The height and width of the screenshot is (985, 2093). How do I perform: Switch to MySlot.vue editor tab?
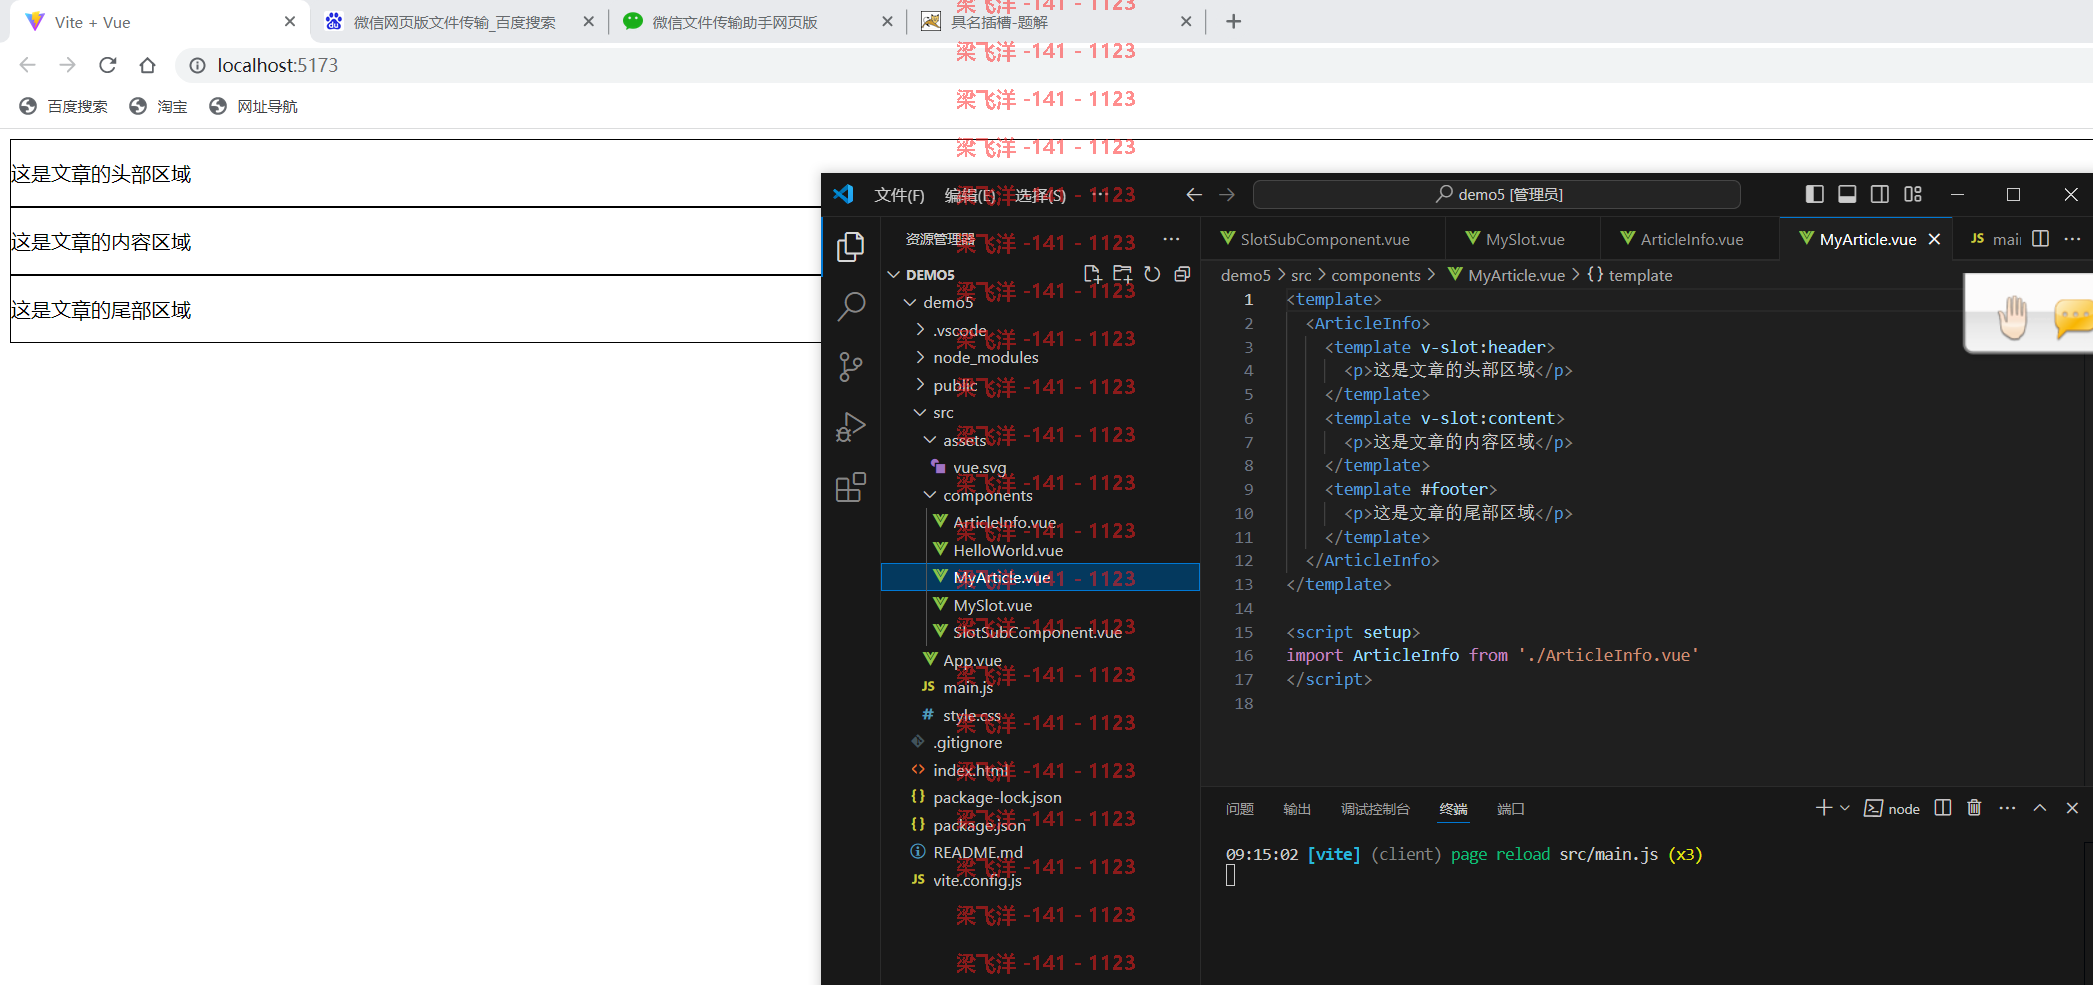1522,239
